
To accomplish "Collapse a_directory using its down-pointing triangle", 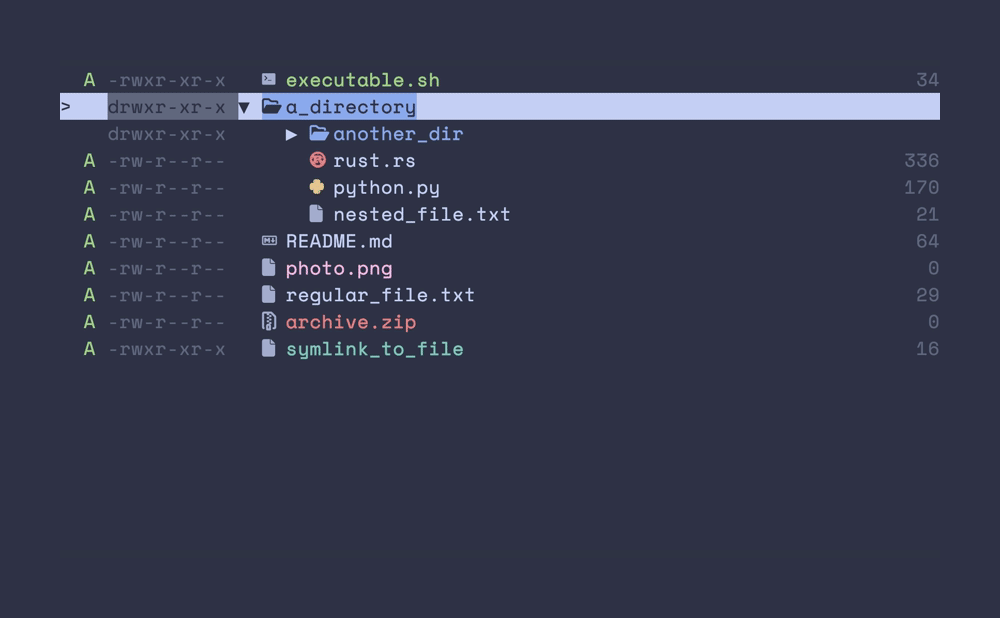I will pyautogui.click(x=243, y=106).
